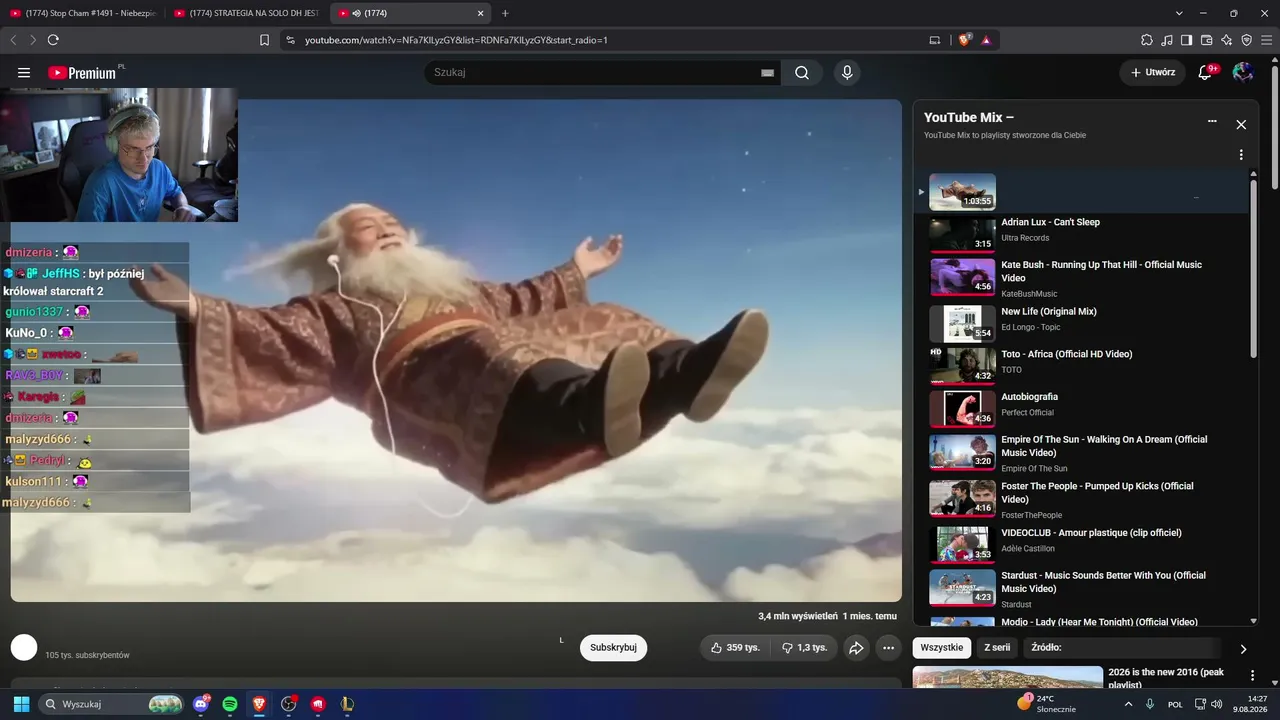Open the taskbar volume control

click(x=1216, y=704)
